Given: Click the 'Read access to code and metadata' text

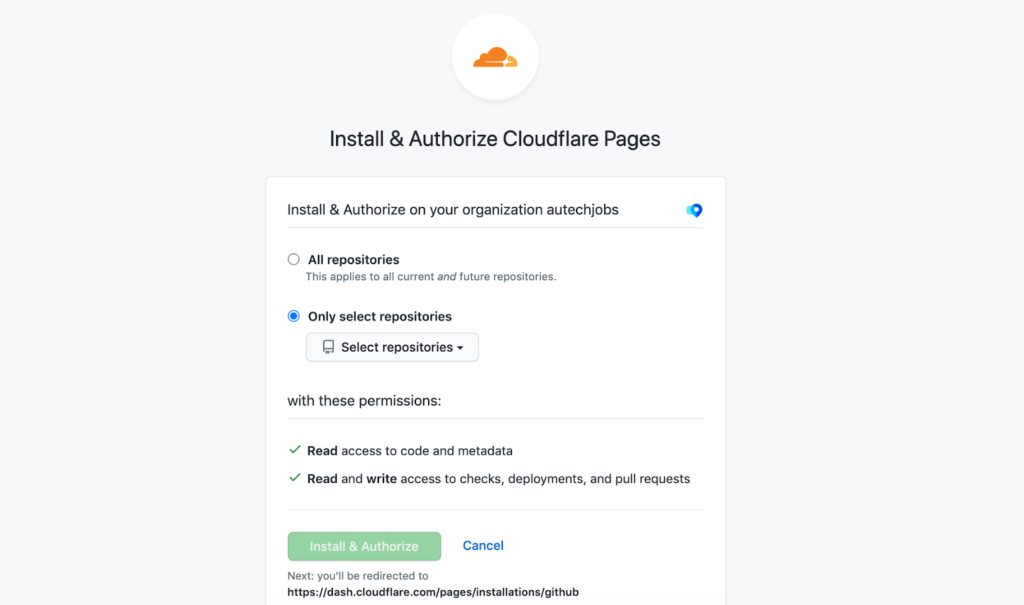Looking at the screenshot, I should [409, 451].
